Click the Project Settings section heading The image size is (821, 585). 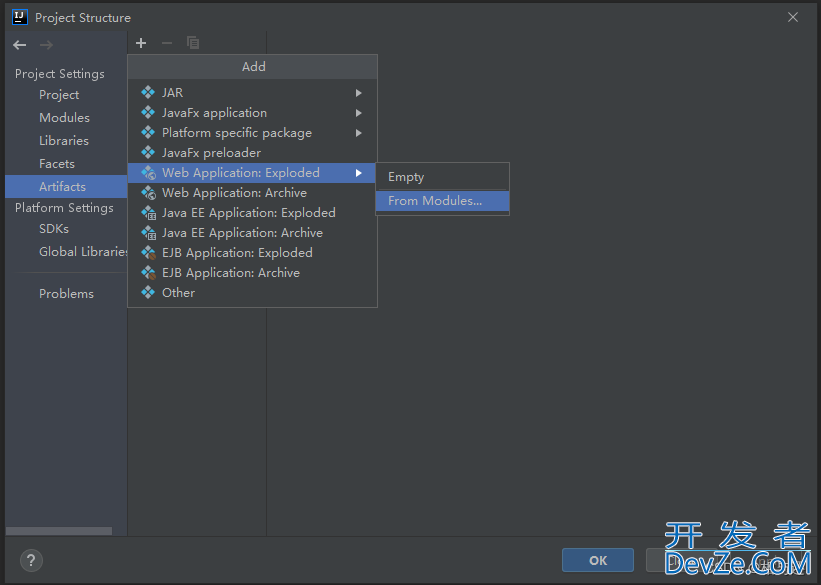click(60, 74)
